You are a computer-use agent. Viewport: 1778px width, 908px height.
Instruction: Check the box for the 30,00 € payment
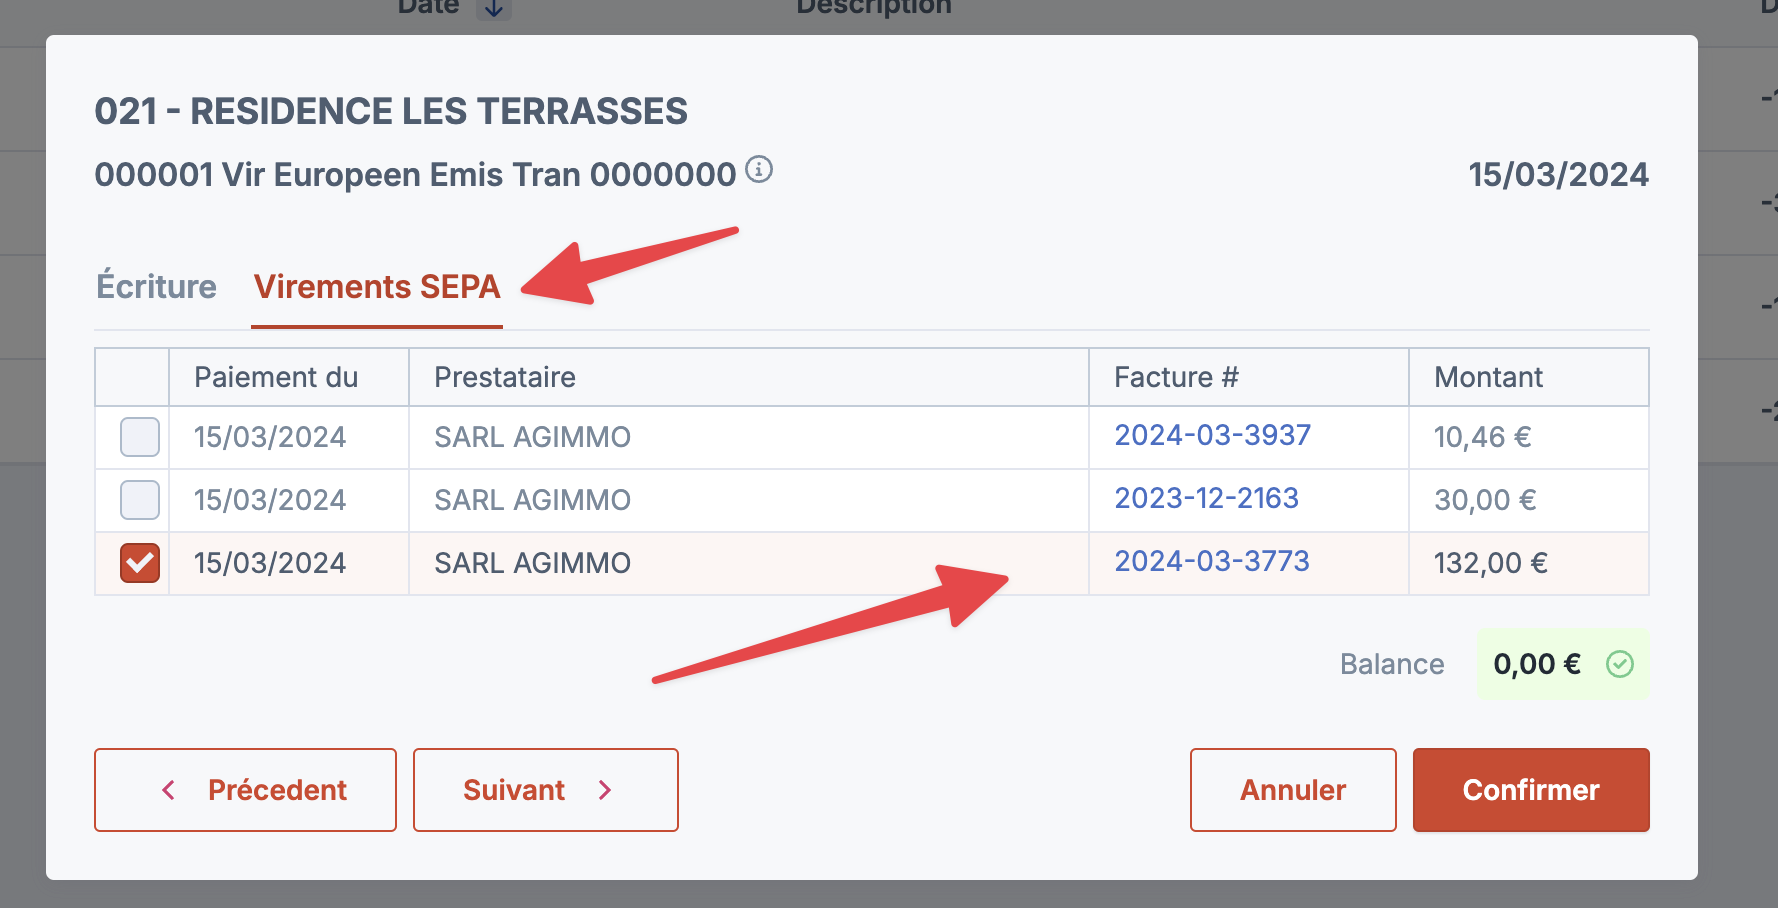(140, 500)
